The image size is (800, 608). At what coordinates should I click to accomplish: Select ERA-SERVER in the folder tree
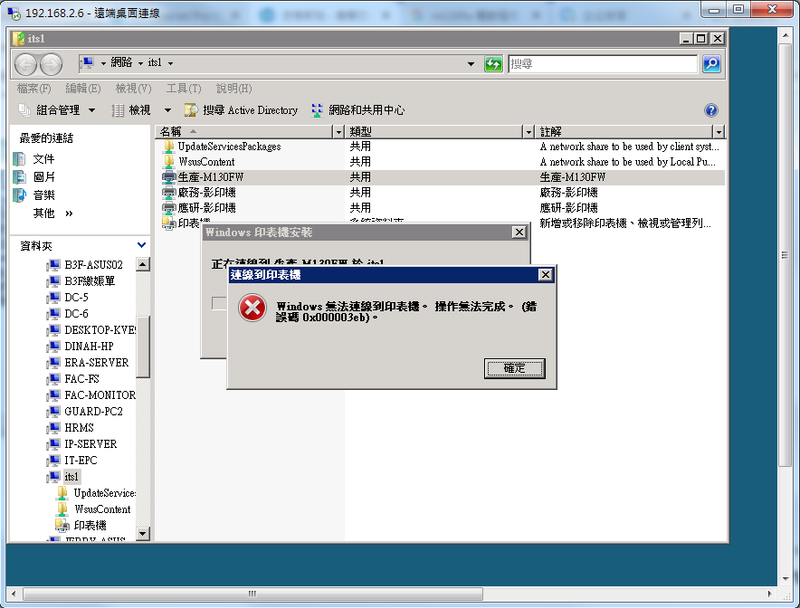(x=96, y=362)
